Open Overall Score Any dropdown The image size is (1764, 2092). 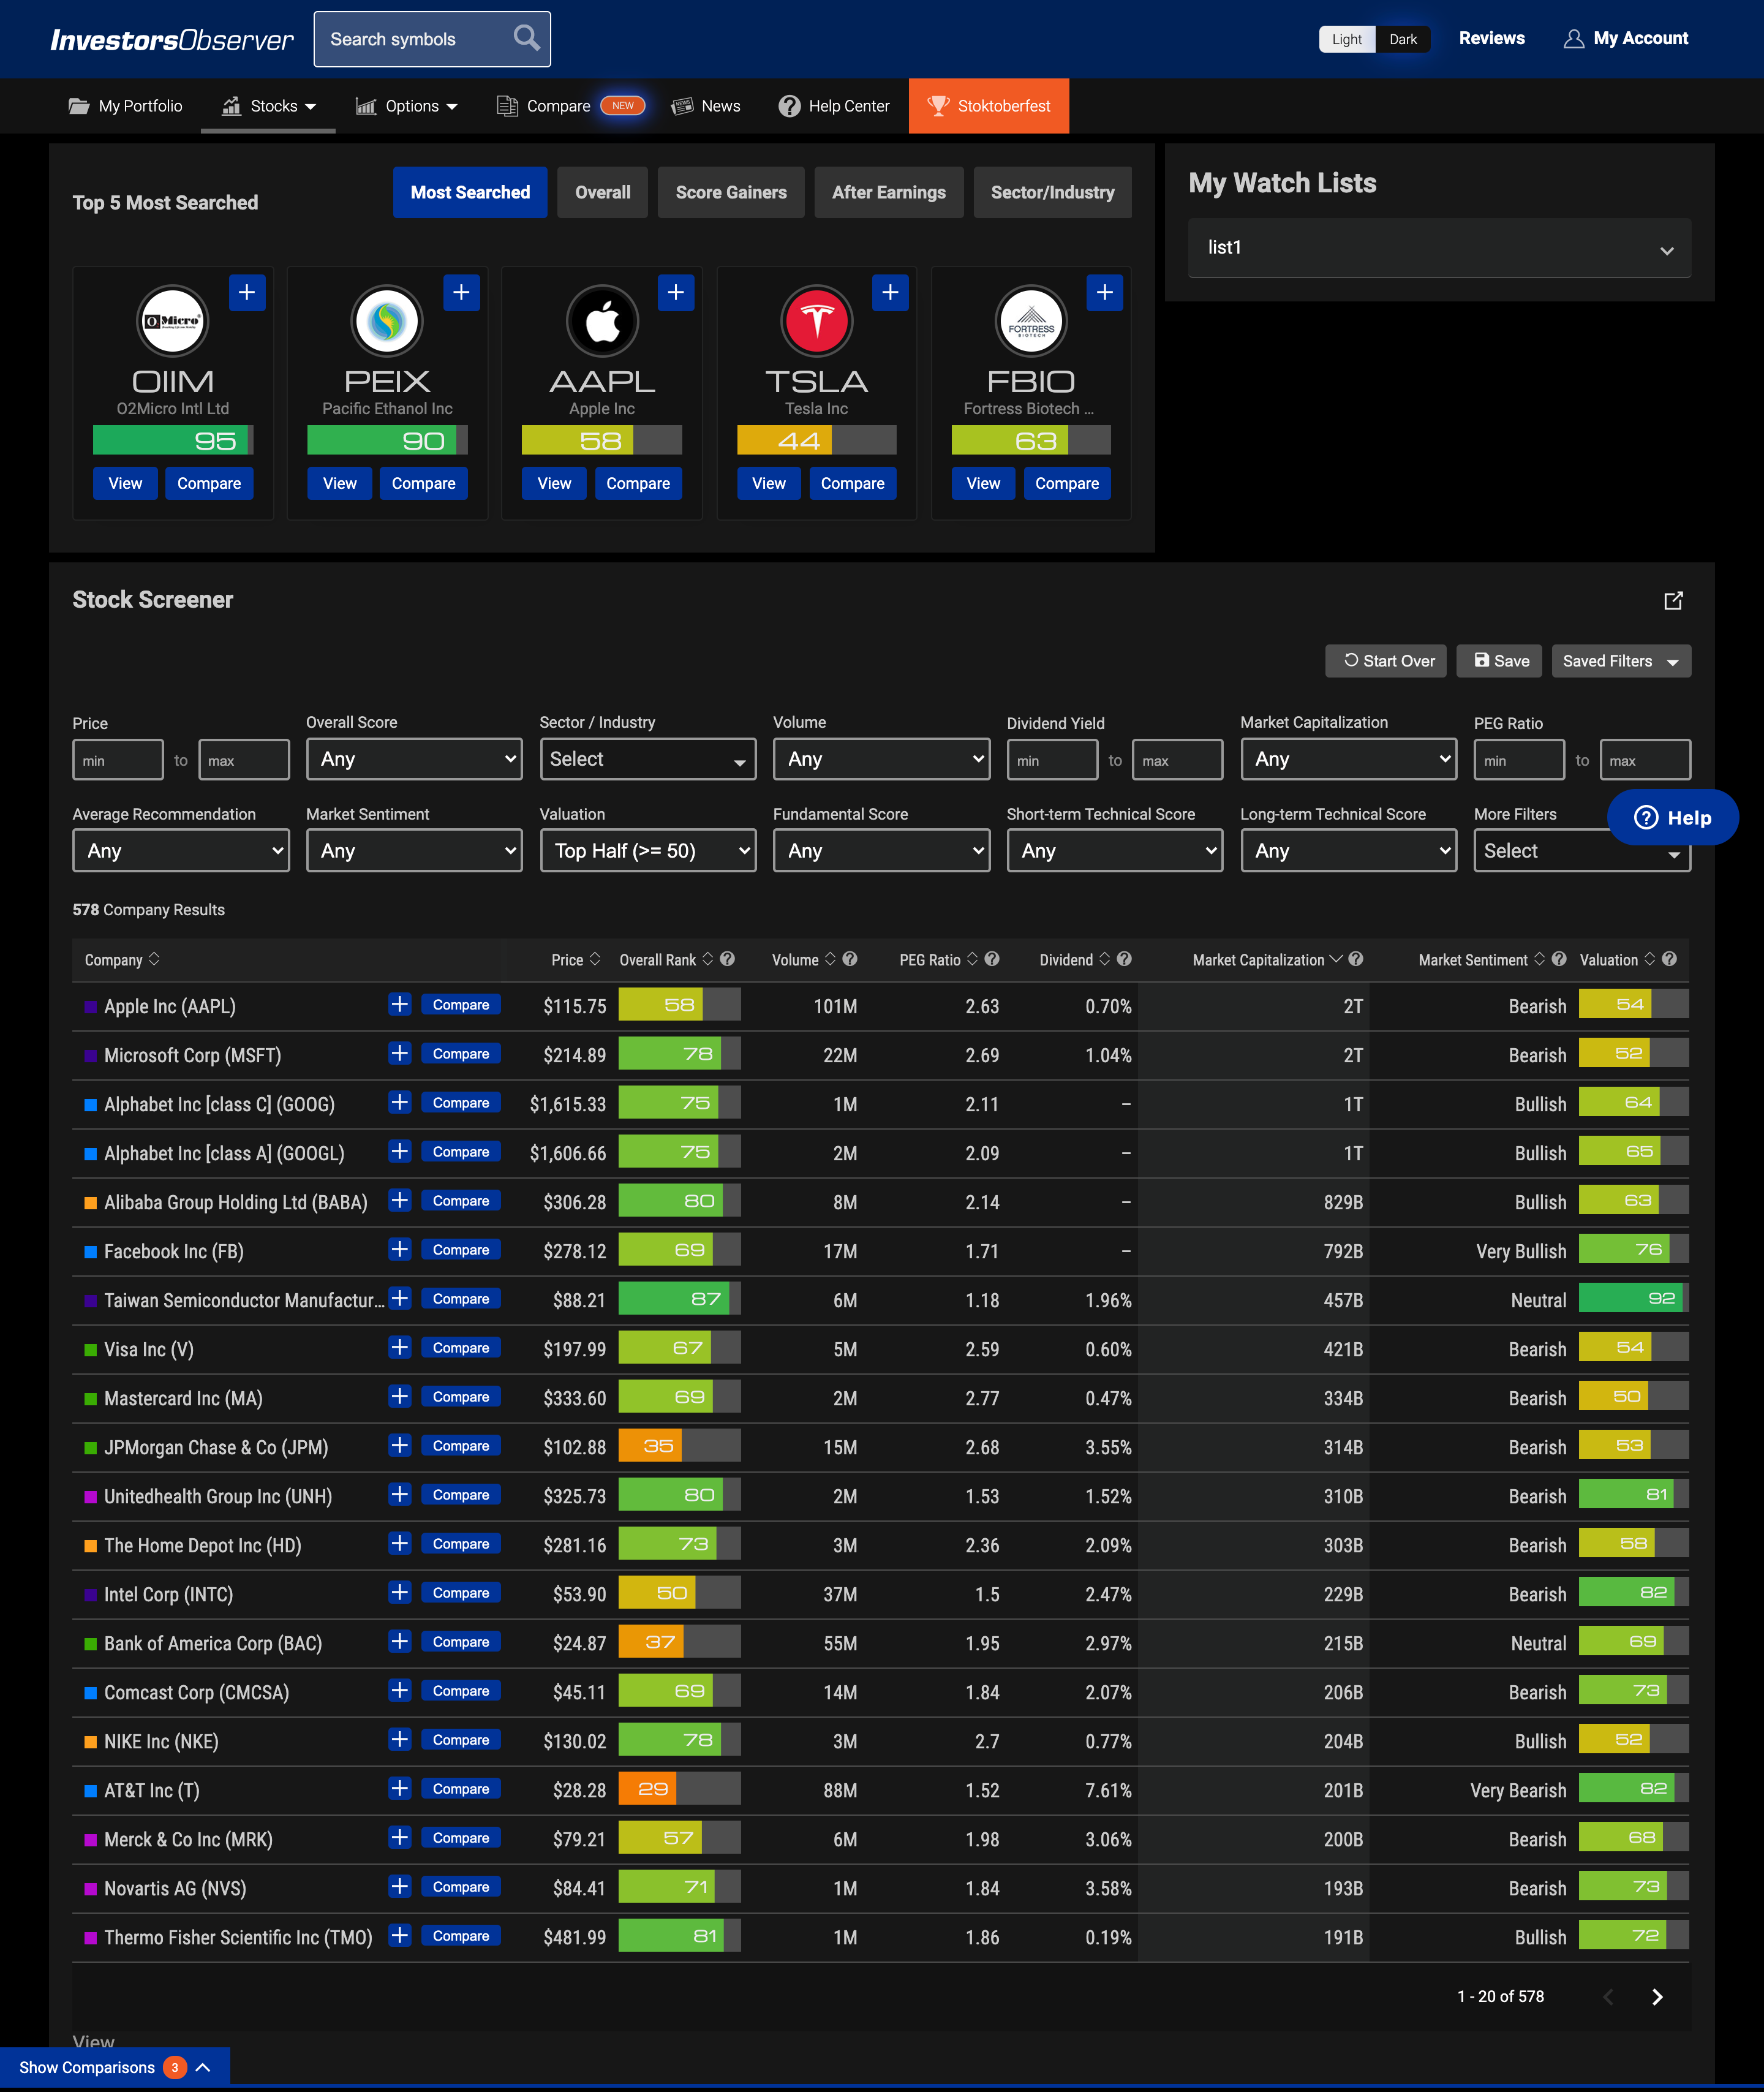pos(414,759)
